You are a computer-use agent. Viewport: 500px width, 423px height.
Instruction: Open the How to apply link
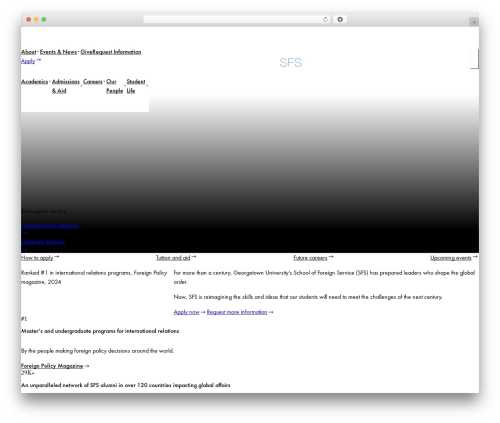pyautogui.click(x=37, y=258)
